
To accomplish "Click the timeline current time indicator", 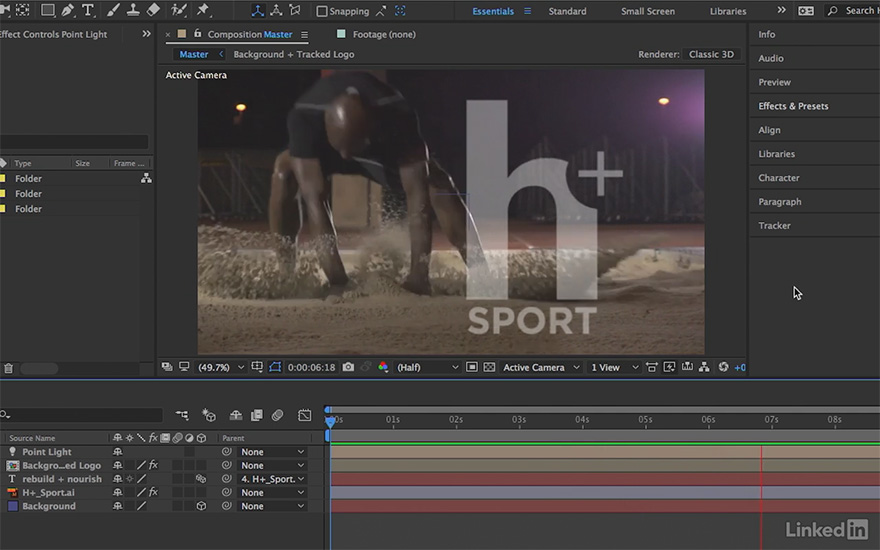I will click(x=331, y=421).
